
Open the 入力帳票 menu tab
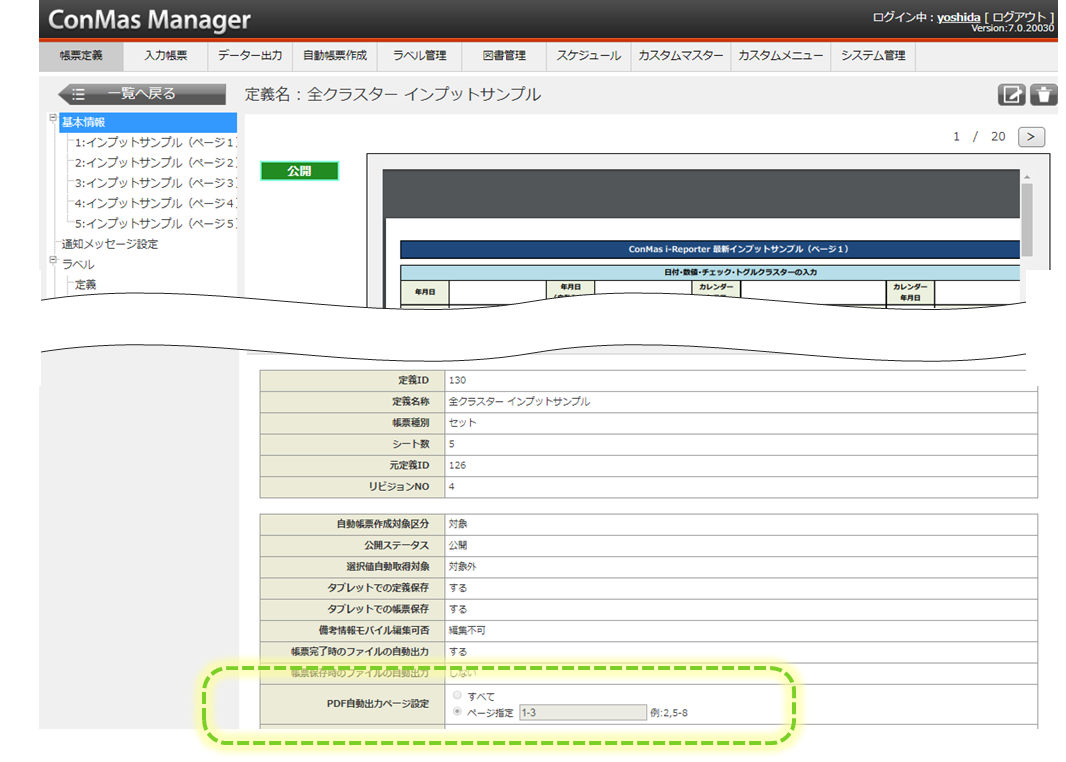pos(166,56)
